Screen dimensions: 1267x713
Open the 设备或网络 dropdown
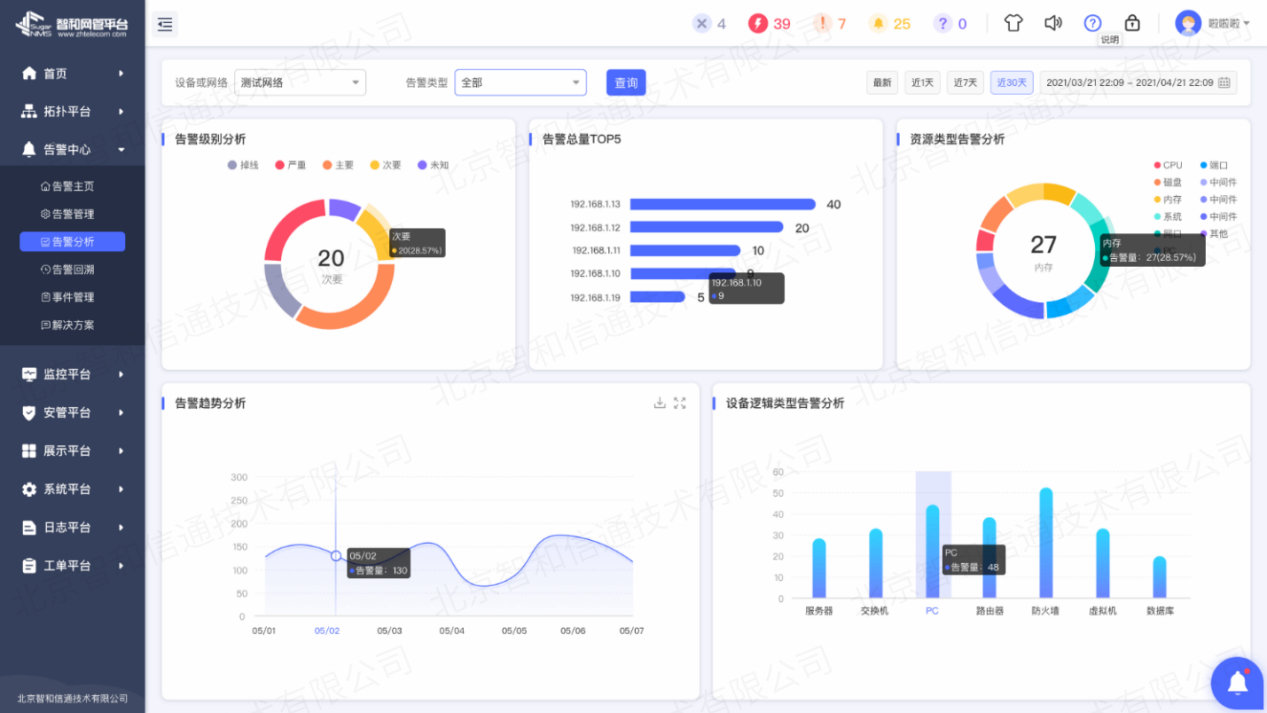[300, 83]
